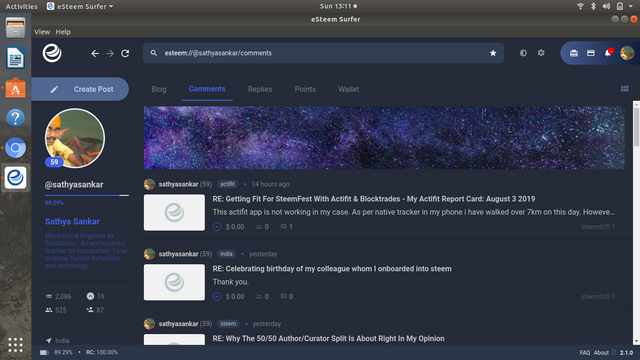Open the steem tag label
This screenshot has width=640, height=360.
[228, 324]
